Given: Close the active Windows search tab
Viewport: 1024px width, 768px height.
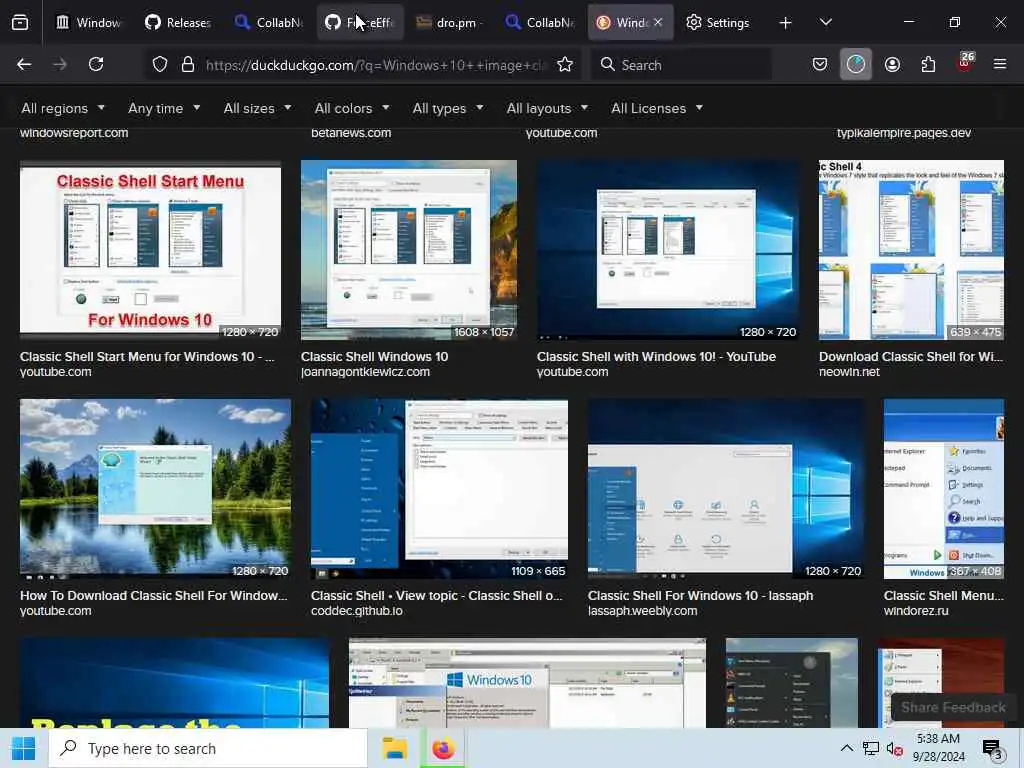Looking at the screenshot, I should click(658, 22).
